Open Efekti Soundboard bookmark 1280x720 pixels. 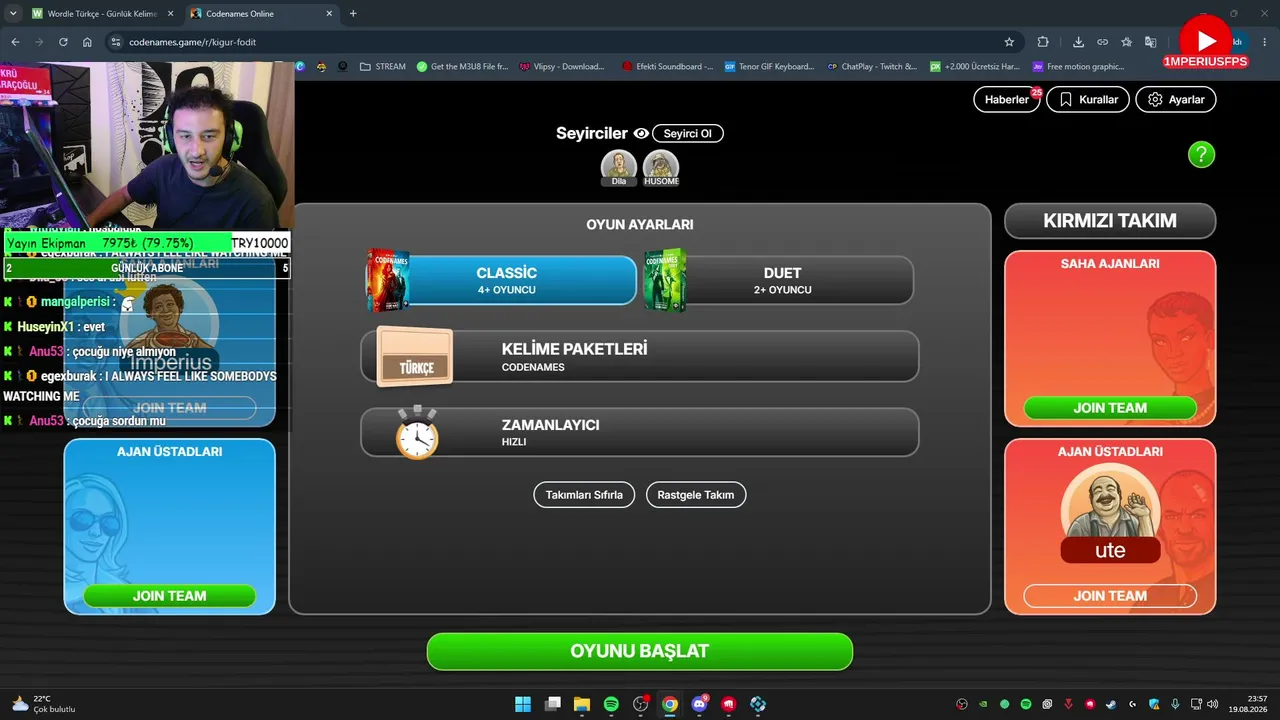pyautogui.click(x=667, y=67)
